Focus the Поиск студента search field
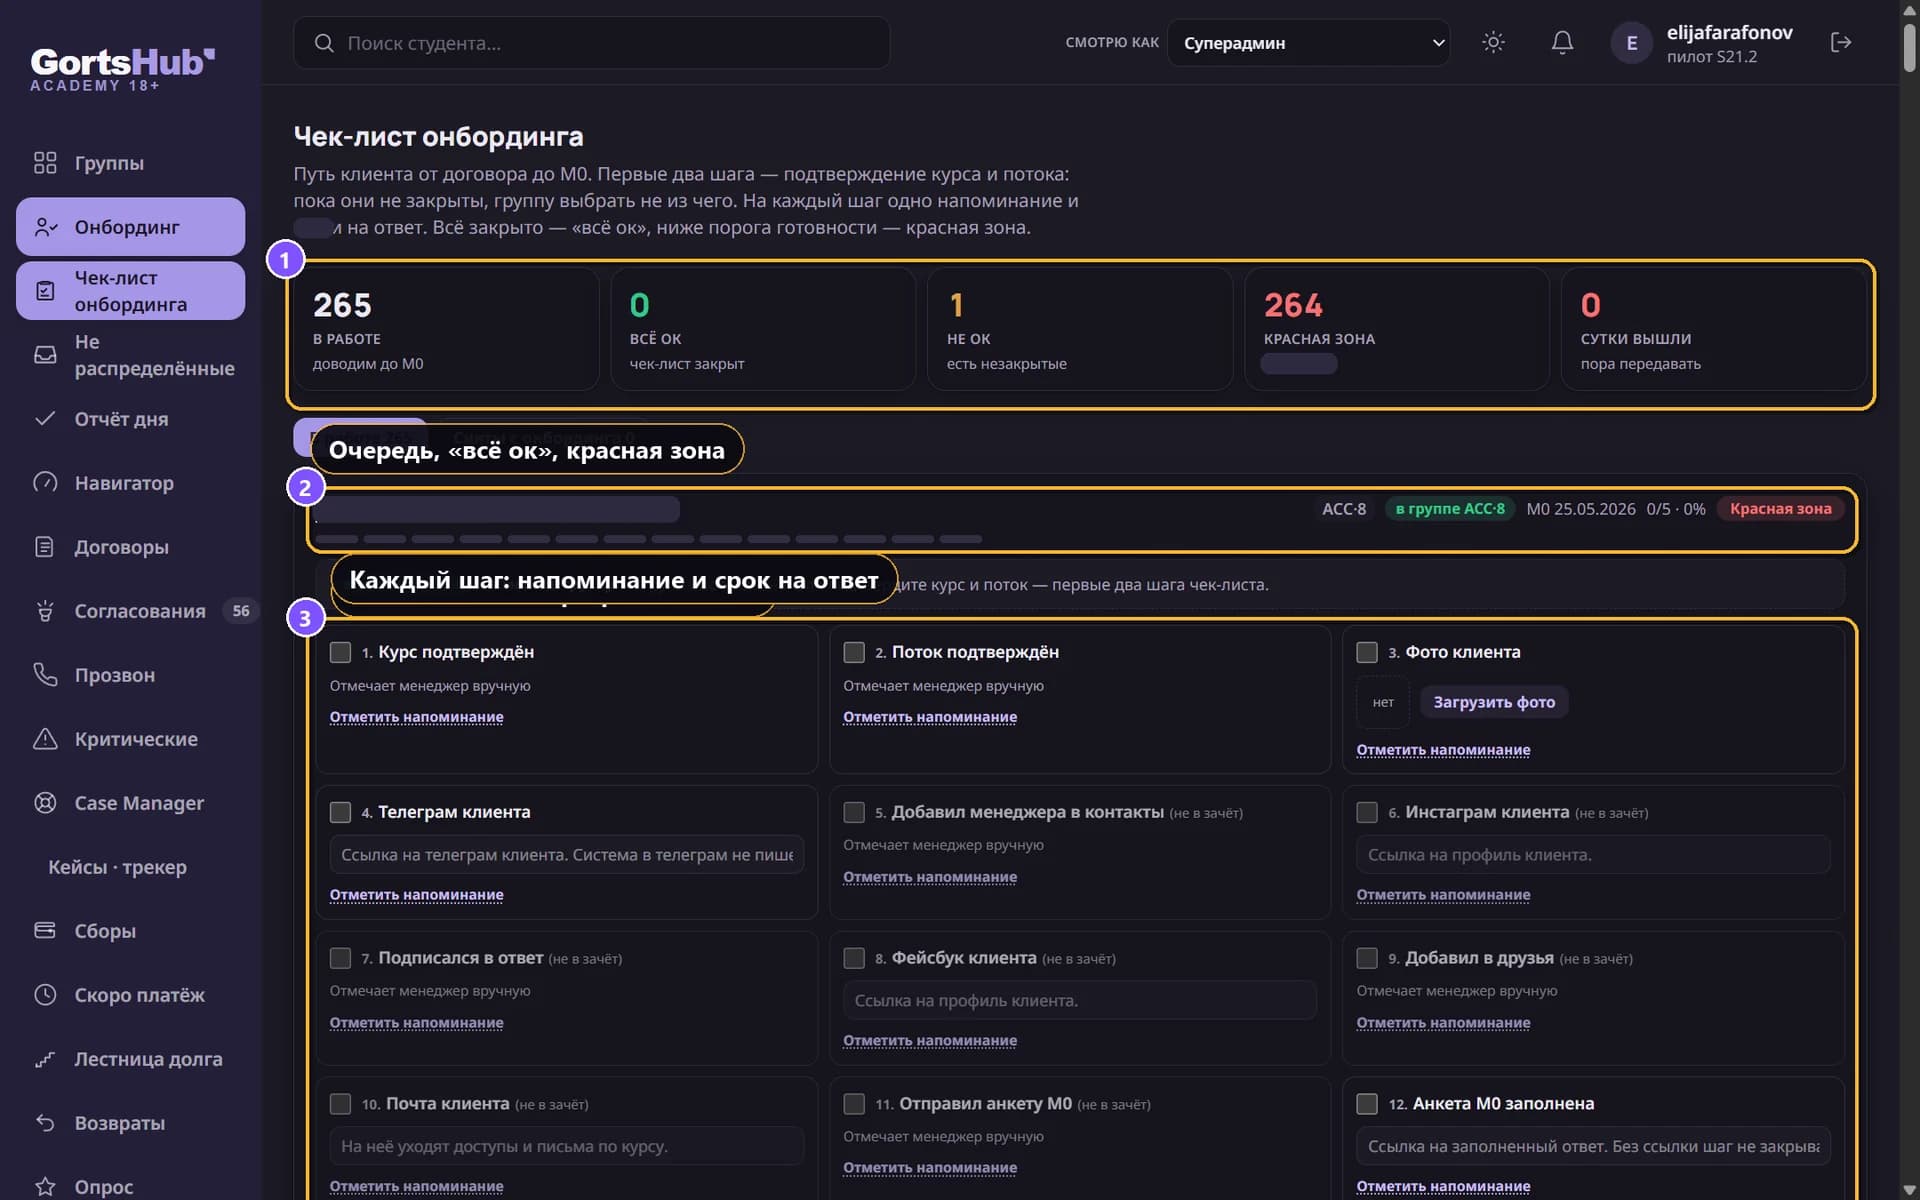 (x=591, y=43)
